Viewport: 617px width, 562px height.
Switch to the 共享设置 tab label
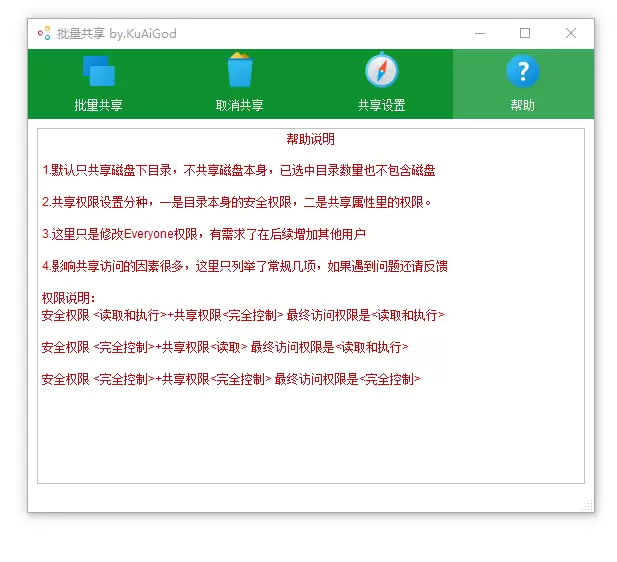[x=381, y=105]
